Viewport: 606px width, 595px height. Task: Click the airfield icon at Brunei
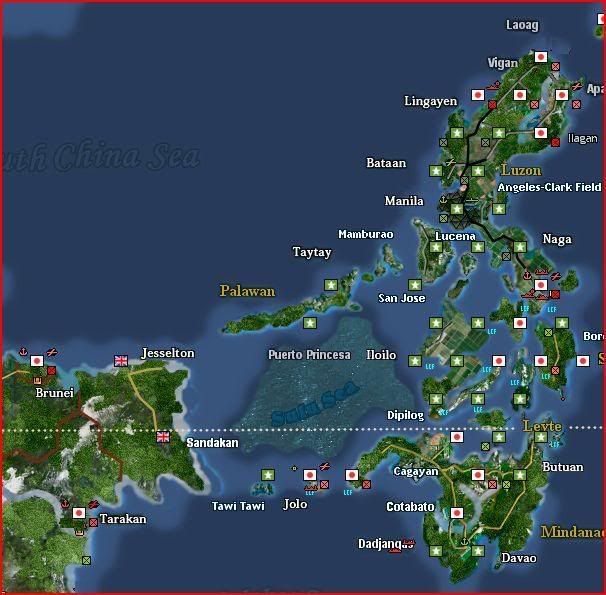click(52, 352)
